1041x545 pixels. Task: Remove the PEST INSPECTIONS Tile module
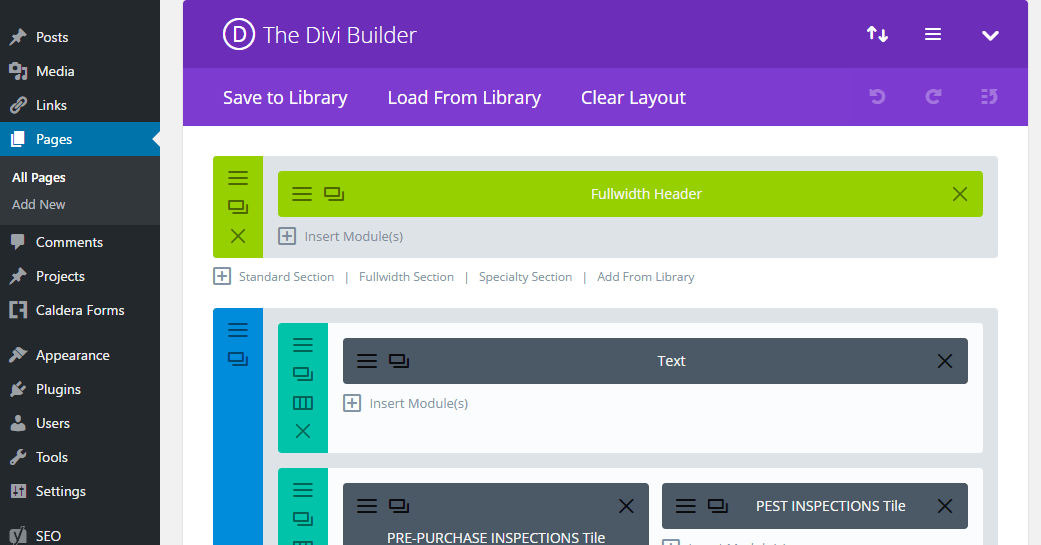(x=945, y=506)
